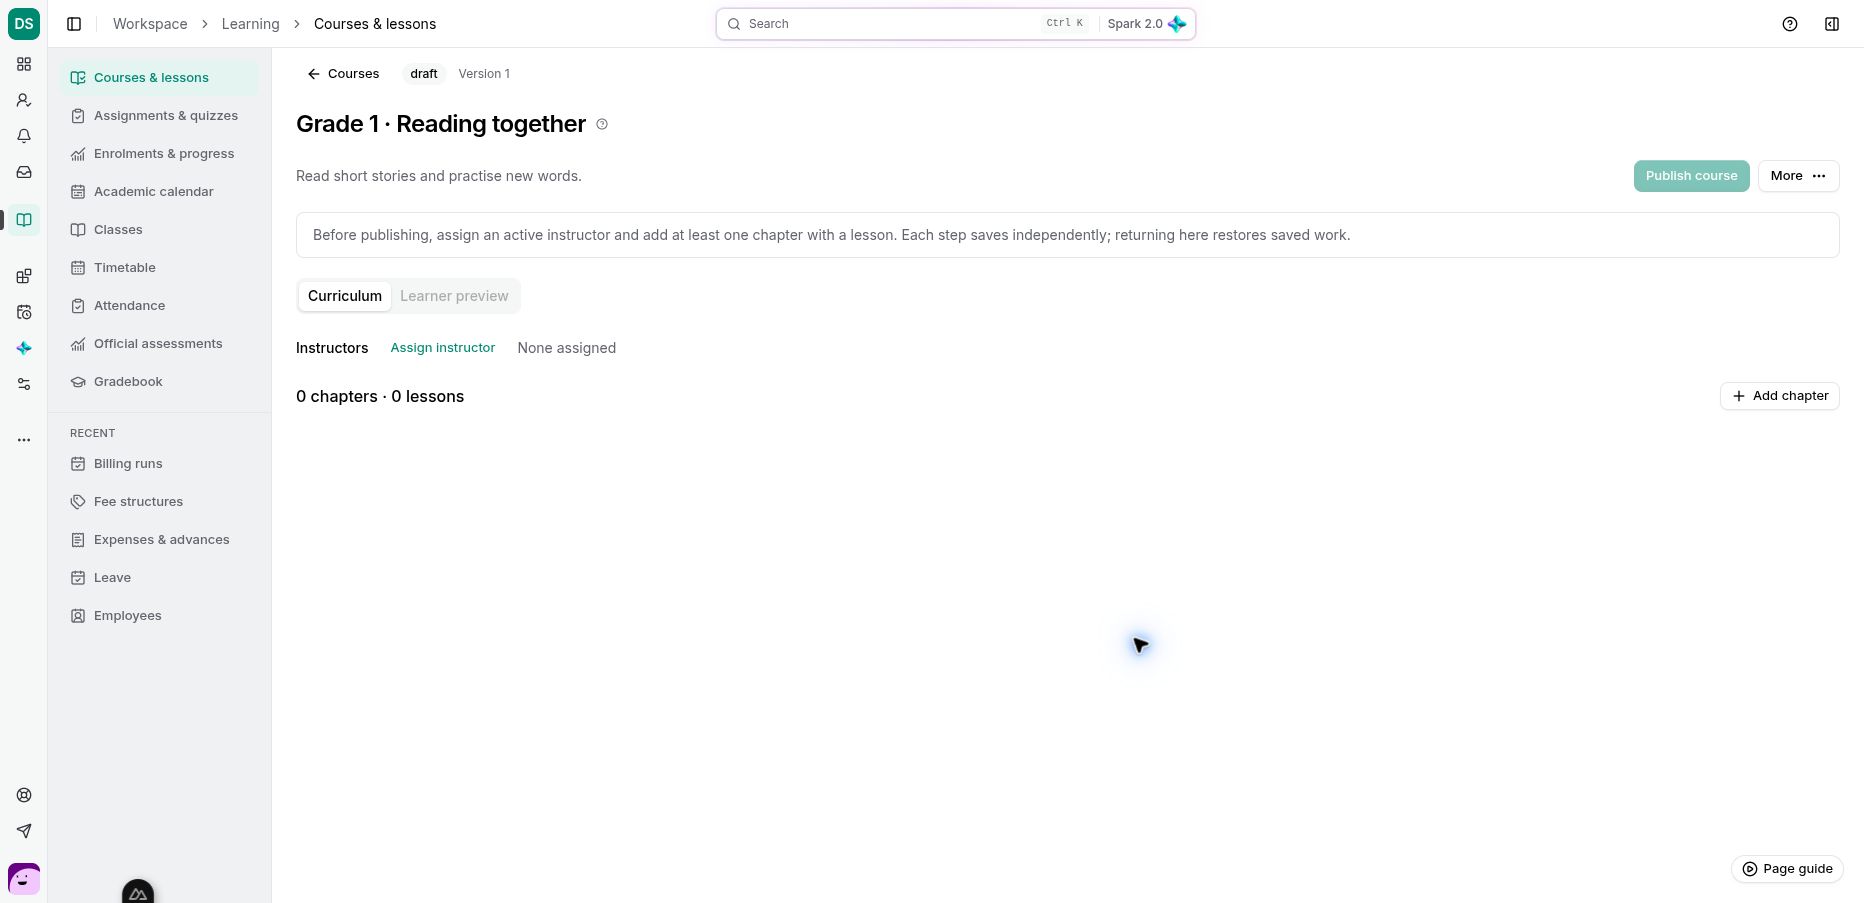Click the user-check icon in left rail

(x=24, y=100)
